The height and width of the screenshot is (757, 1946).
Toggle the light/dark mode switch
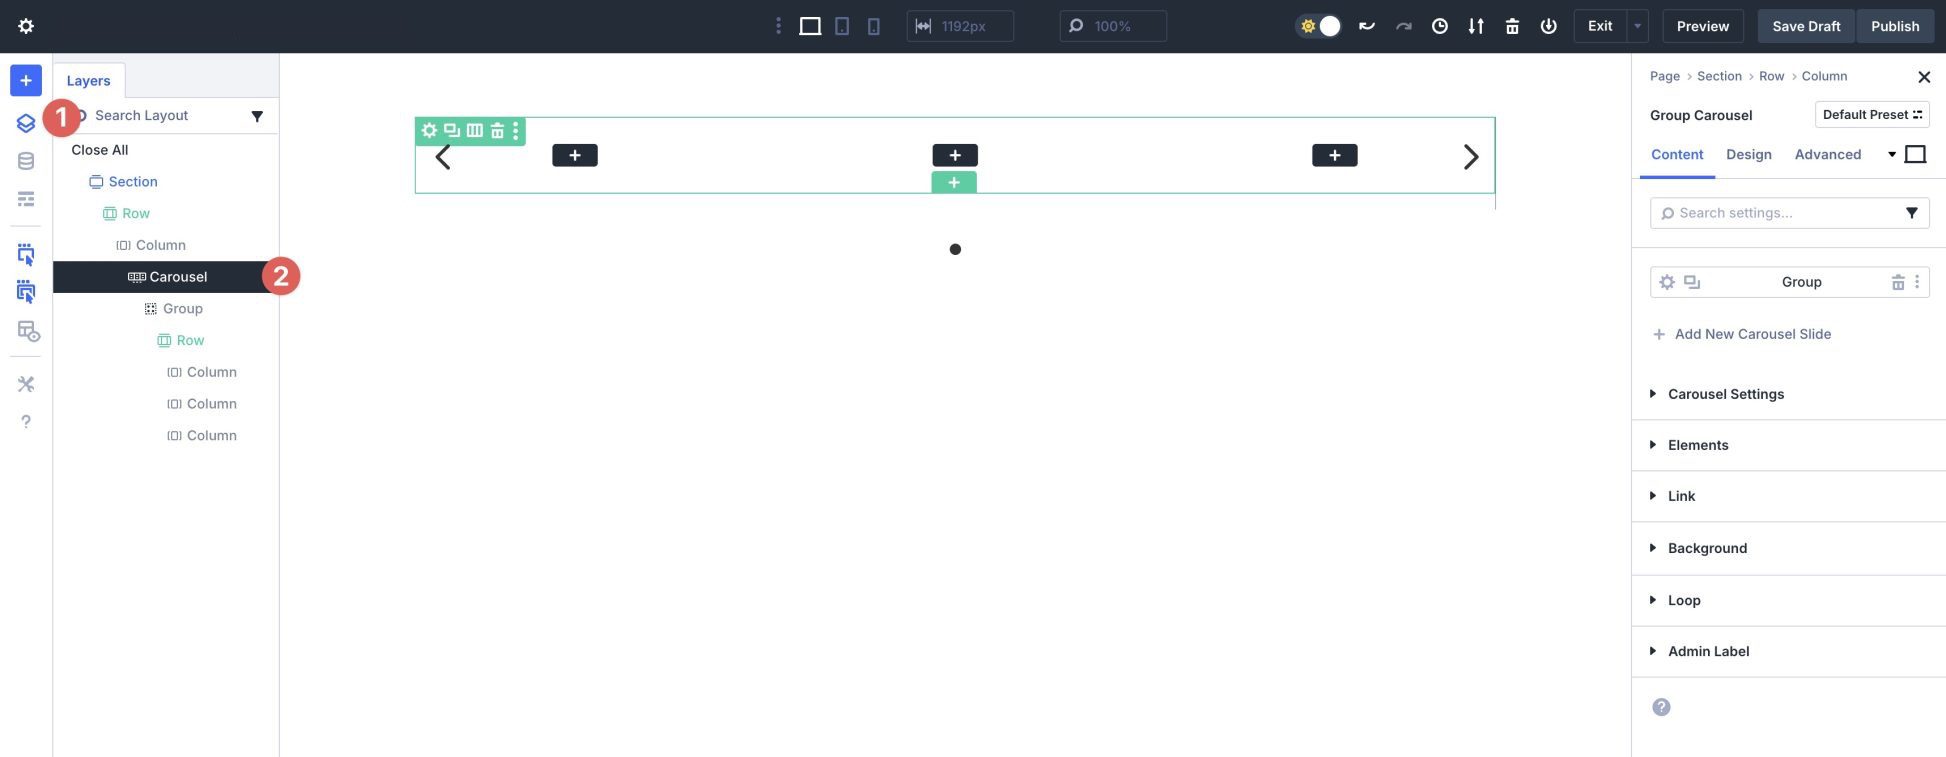pyautogui.click(x=1319, y=26)
